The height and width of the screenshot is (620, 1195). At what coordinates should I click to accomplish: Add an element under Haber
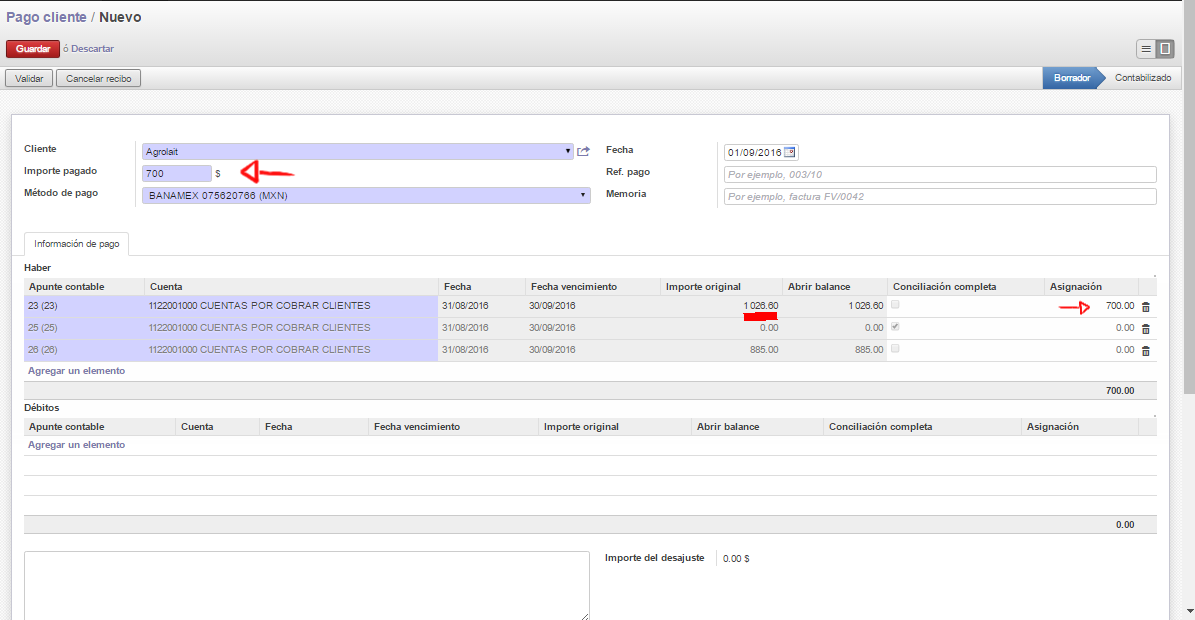[76, 371]
